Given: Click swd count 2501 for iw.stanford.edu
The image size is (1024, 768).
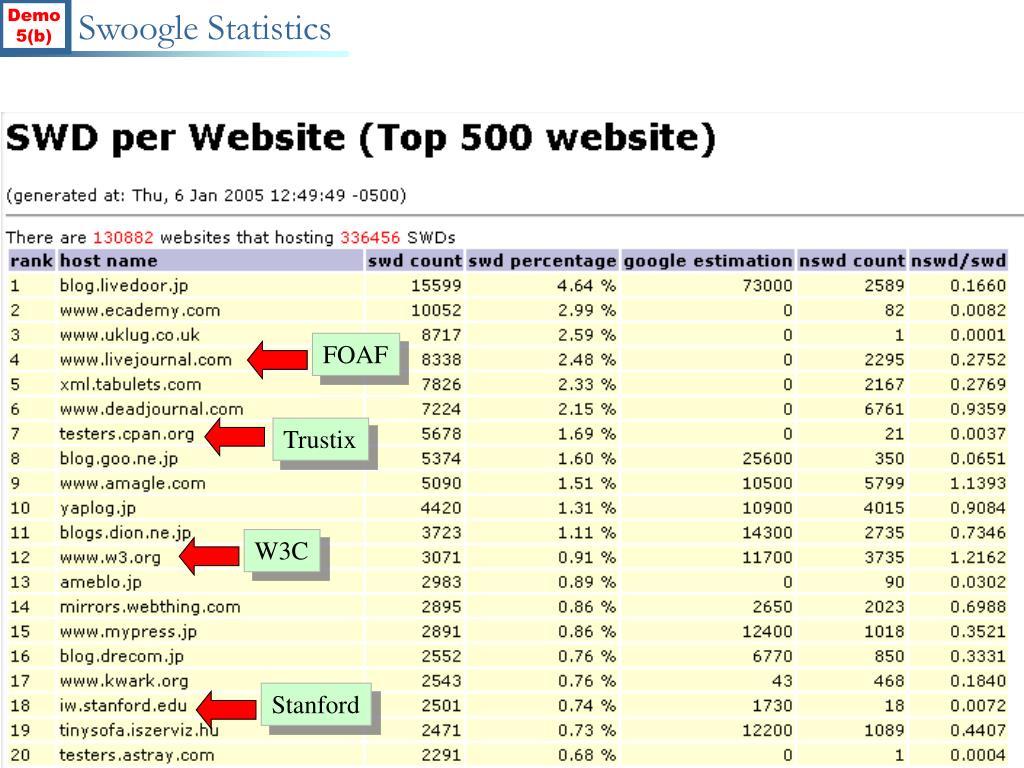Looking at the screenshot, I should [x=441, y=706].
